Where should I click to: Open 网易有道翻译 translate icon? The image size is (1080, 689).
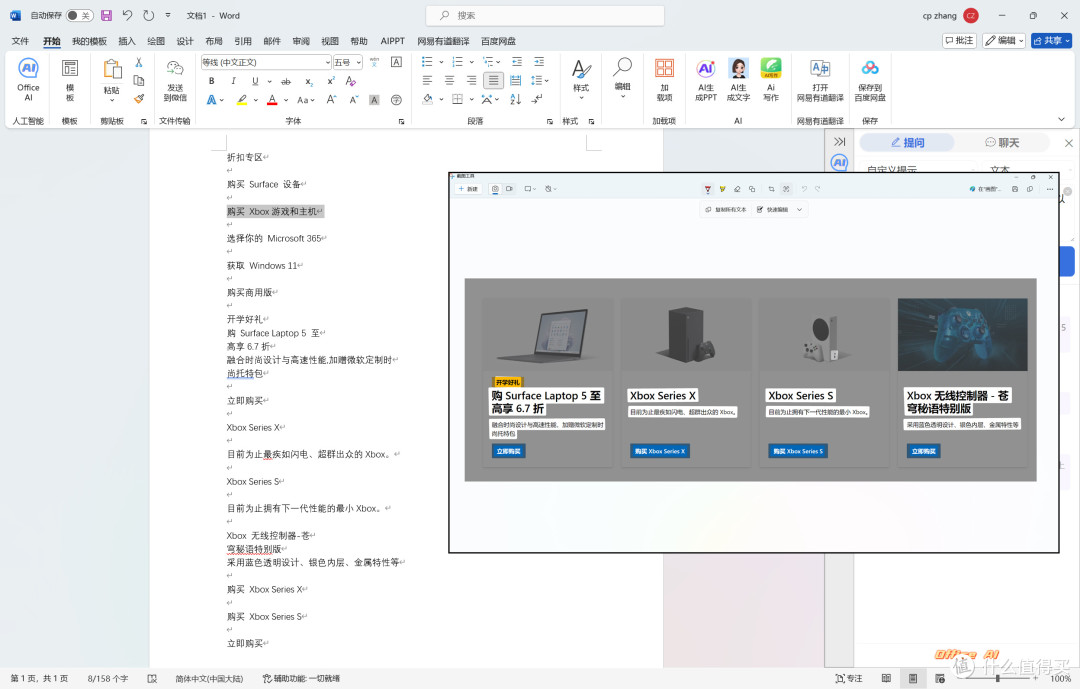click(820, 79)
